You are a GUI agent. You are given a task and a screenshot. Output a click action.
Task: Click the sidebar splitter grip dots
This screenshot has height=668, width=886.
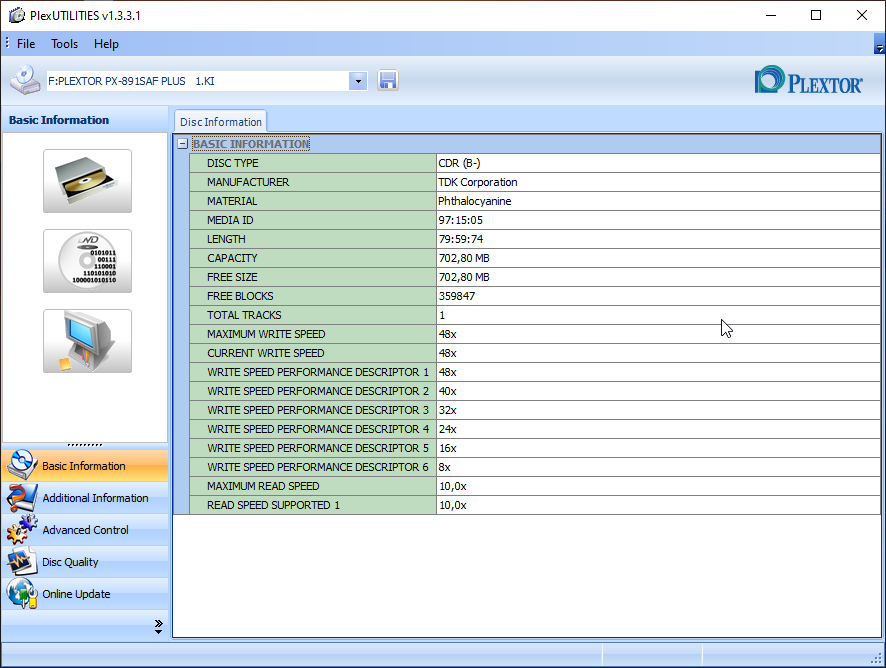click(x=85, y=445)
